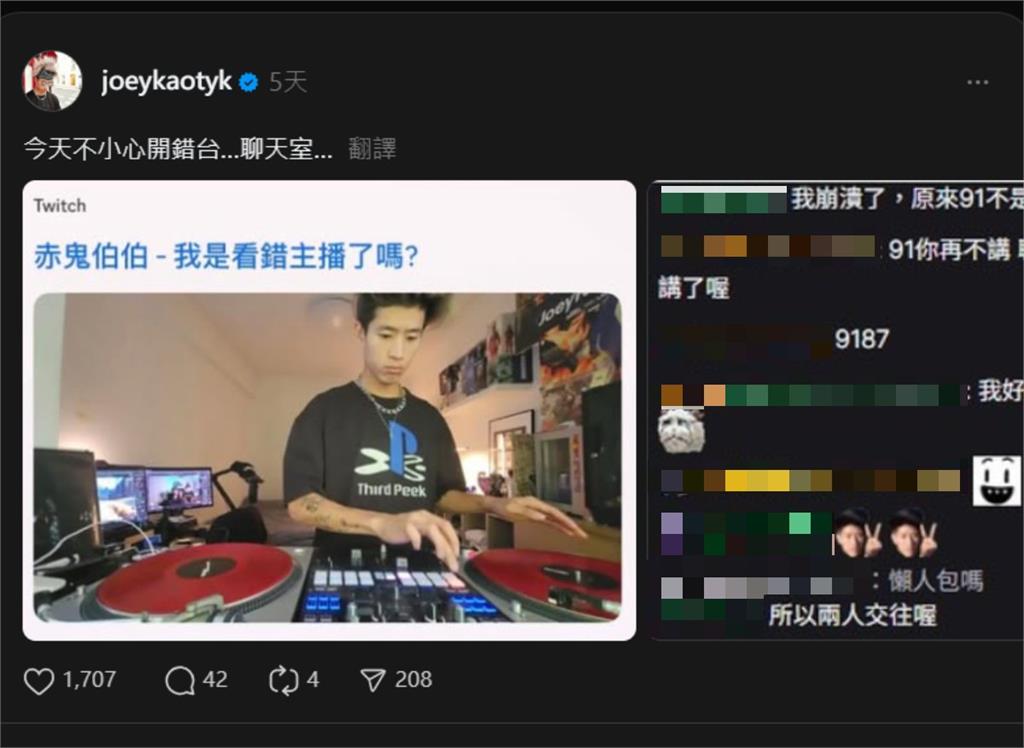Click the 翻譯 translate button

tap(372, 149)
